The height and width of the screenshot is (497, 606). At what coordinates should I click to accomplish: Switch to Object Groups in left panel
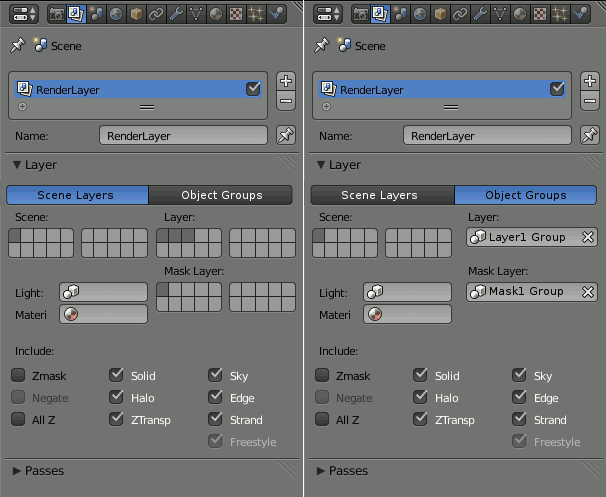(221, 195)
